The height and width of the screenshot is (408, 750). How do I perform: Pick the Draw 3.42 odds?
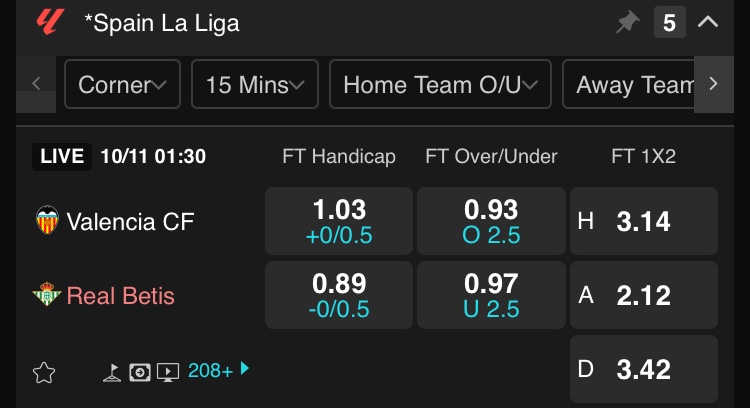644,369
